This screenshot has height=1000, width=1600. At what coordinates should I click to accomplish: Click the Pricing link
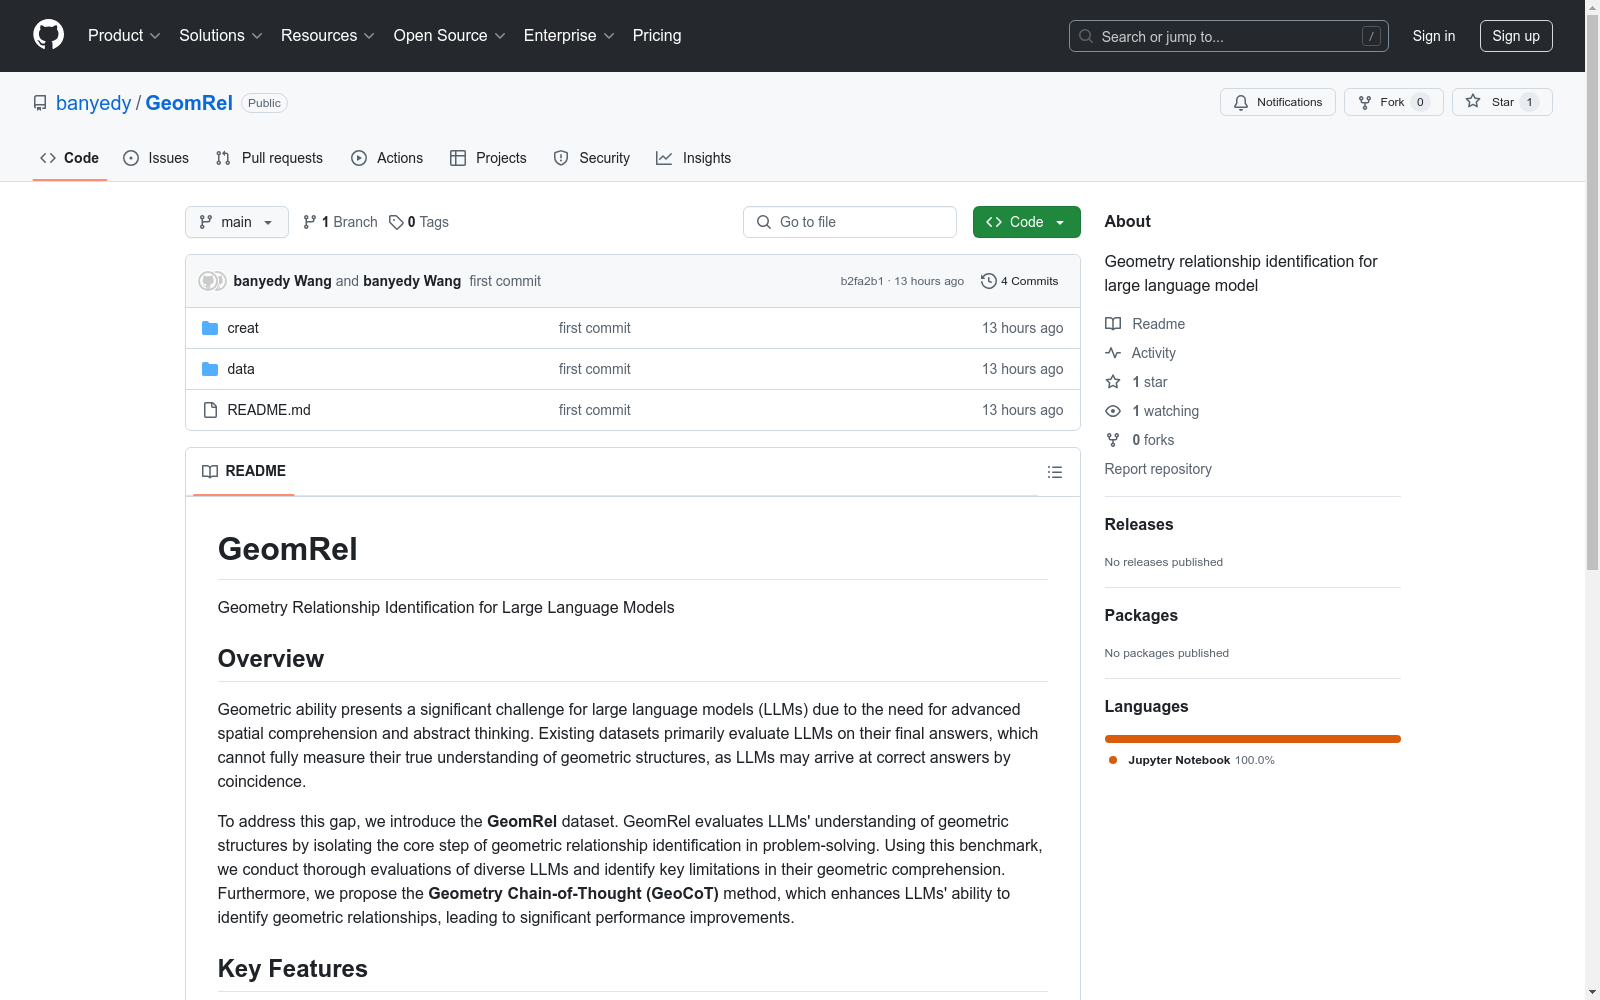[657, 36]
